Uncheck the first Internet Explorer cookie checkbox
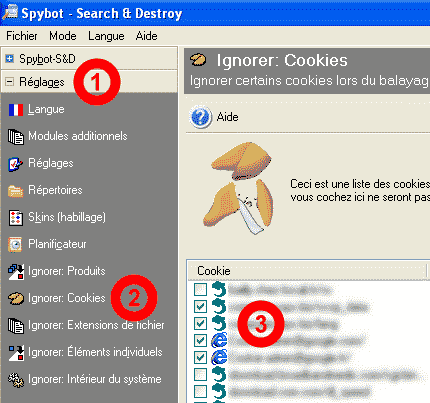 coord(200,340)
